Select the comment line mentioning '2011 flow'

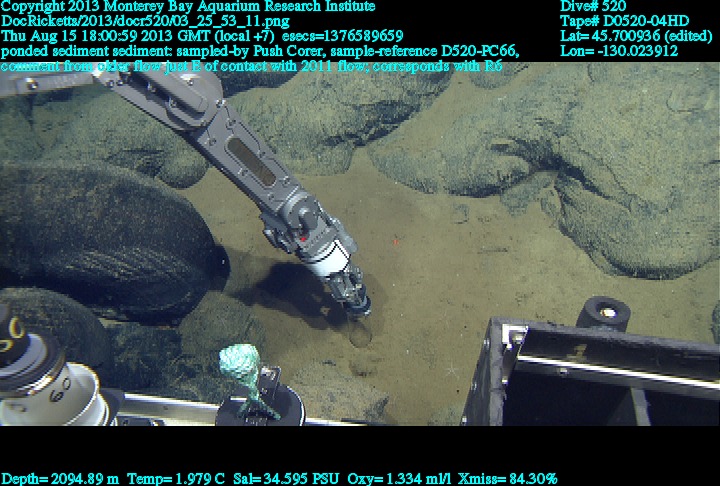(x=252, y=66)
